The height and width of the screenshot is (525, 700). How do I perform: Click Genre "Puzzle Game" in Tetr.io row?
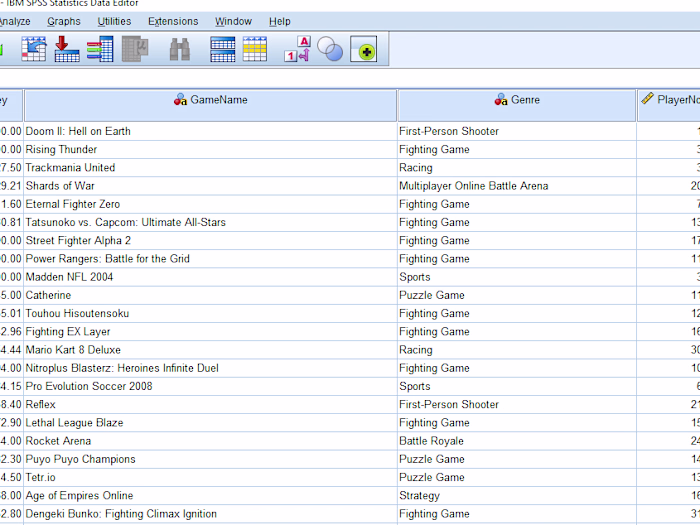[x=517, y=478]
